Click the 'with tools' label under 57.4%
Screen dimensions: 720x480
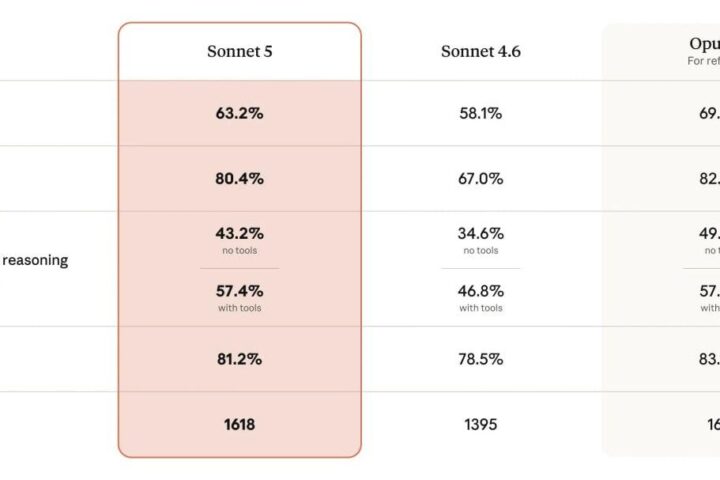[240, 308]
